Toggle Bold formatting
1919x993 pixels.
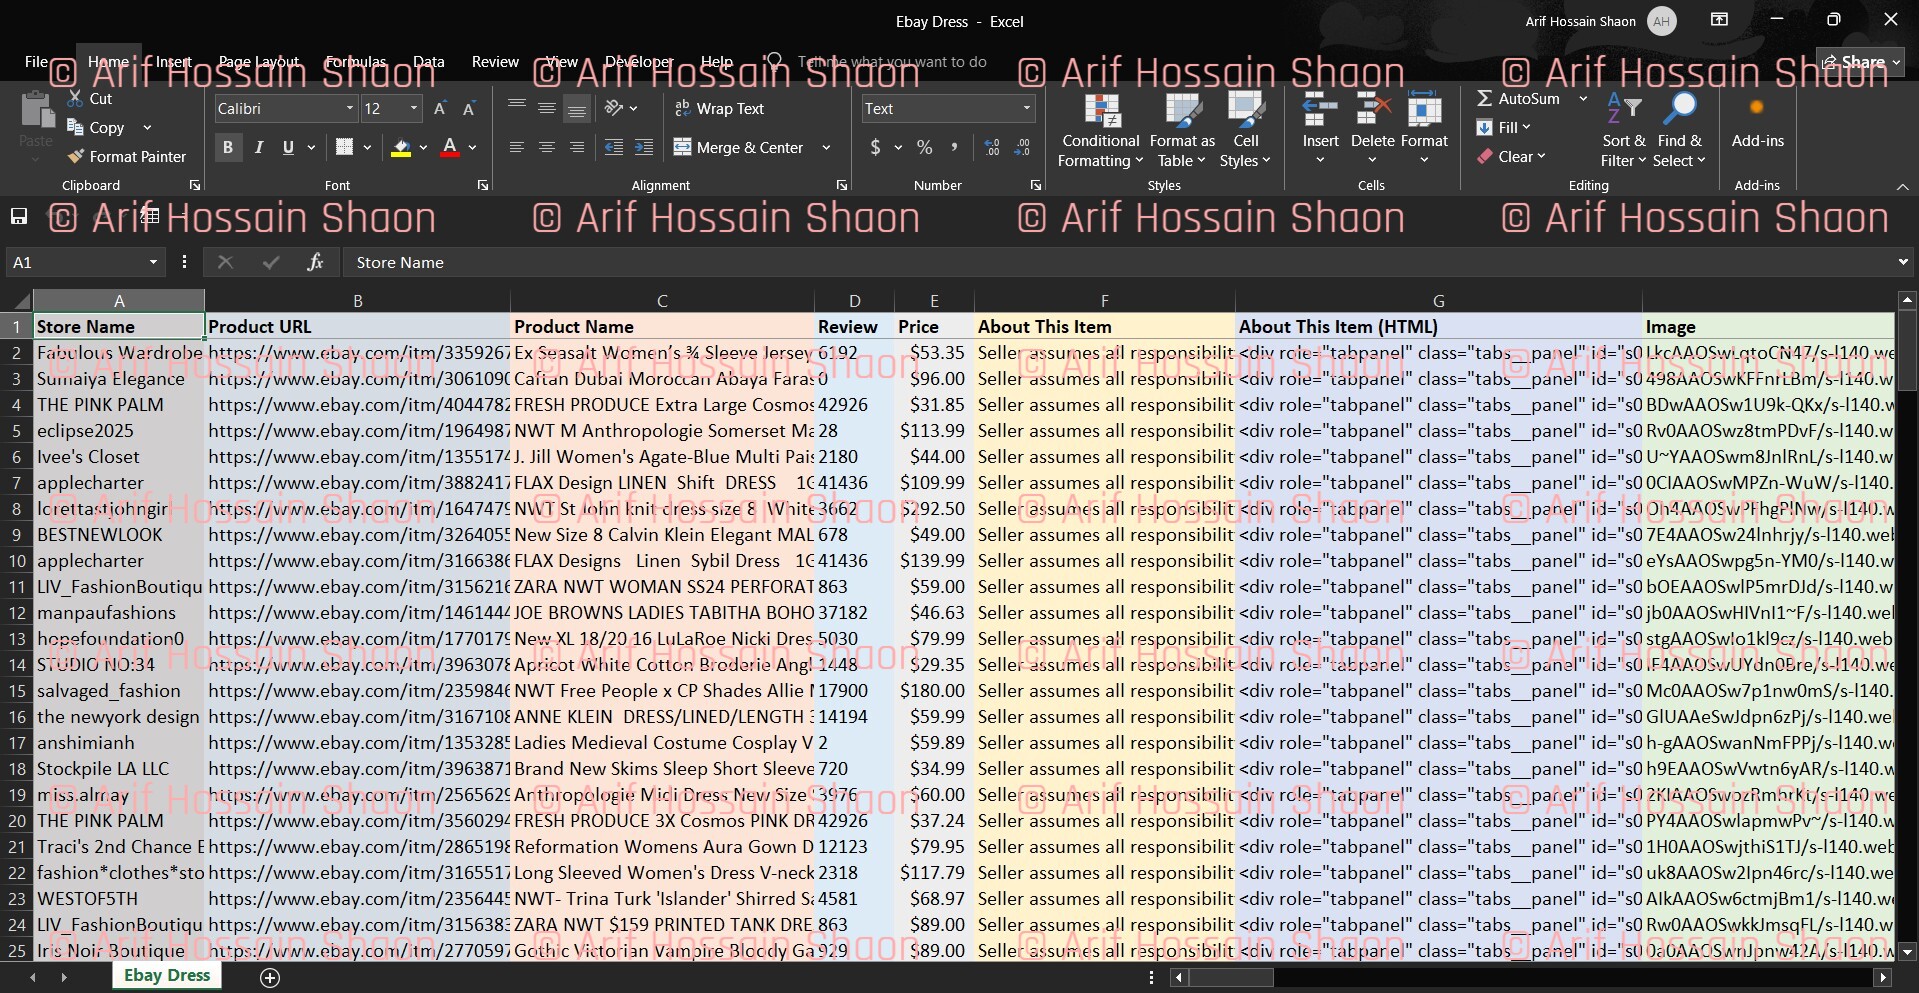point(228,148)
